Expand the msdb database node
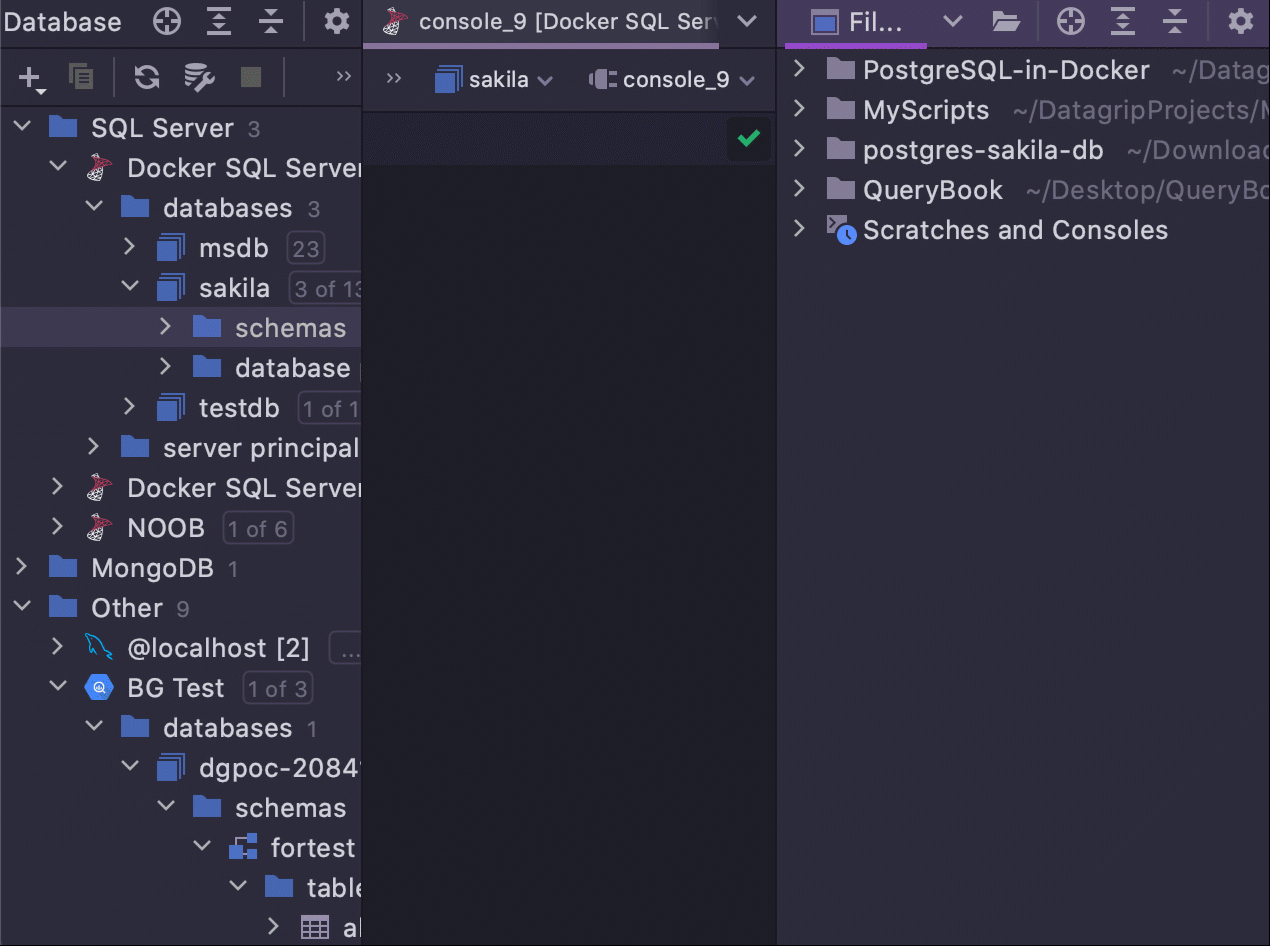1270x946 pixels. click(x=130, y=247)
